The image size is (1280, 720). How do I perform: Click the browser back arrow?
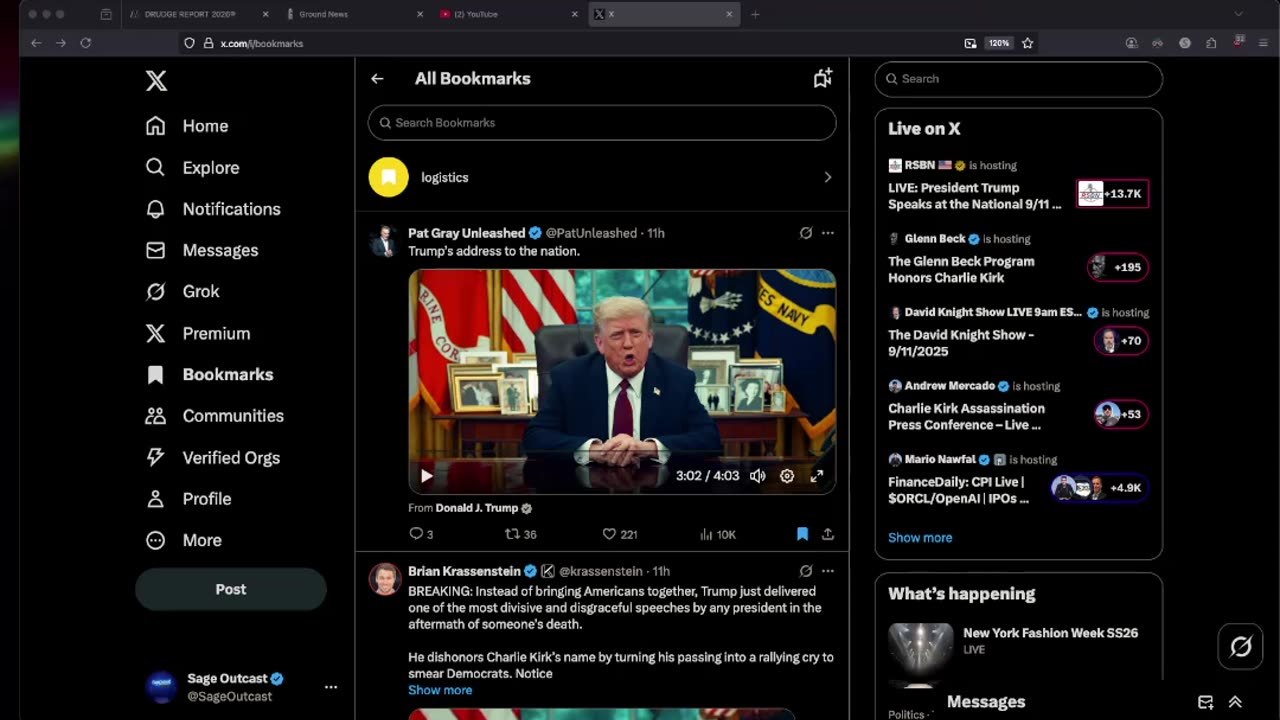point(36,43)
